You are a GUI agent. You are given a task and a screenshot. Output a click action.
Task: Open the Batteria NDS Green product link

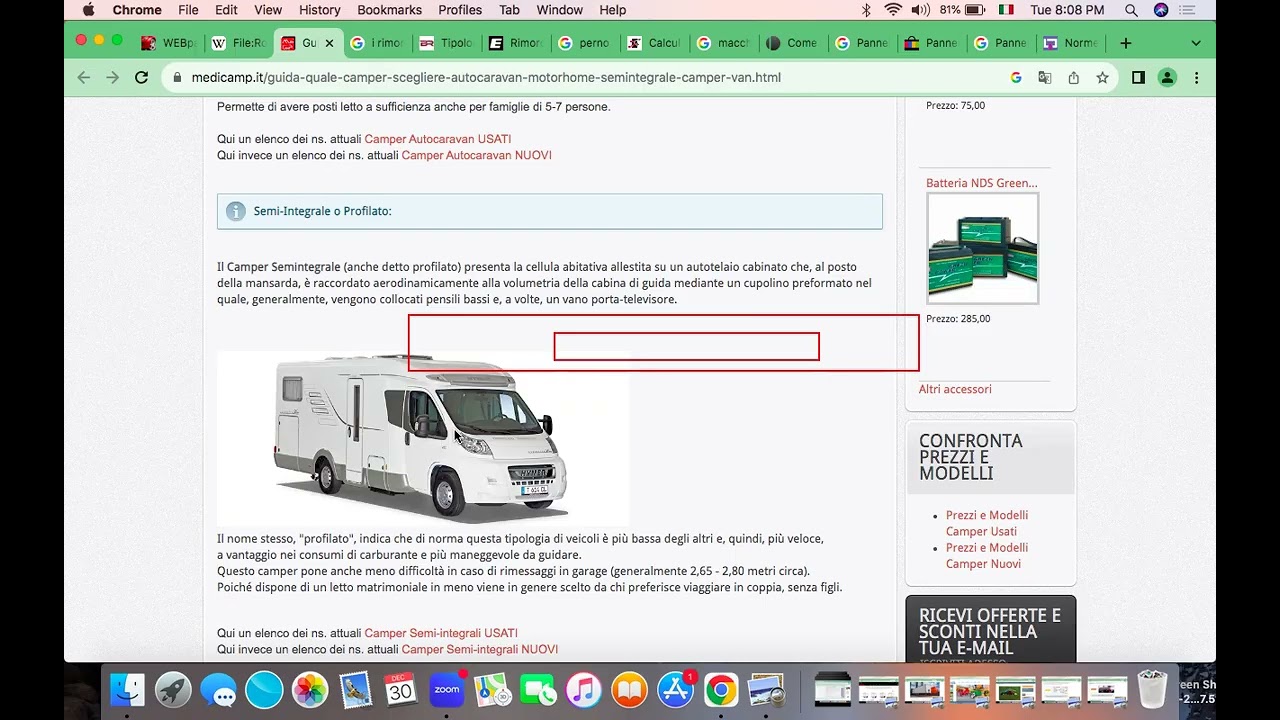tap(982, 183)
